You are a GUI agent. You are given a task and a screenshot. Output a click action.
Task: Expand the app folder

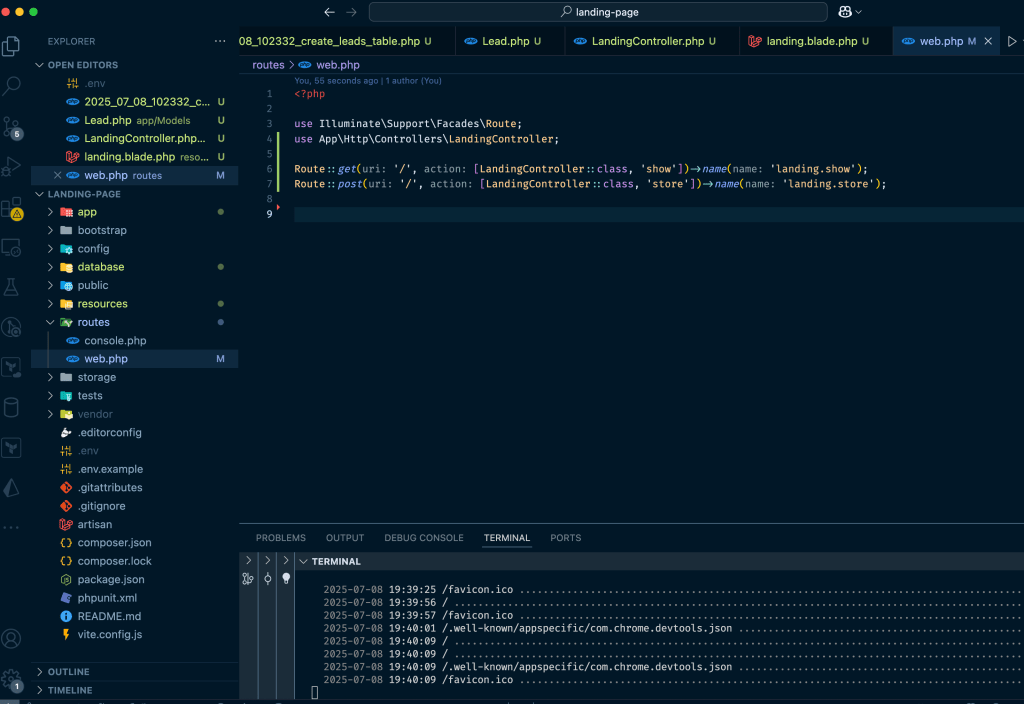tap(87, 212)
